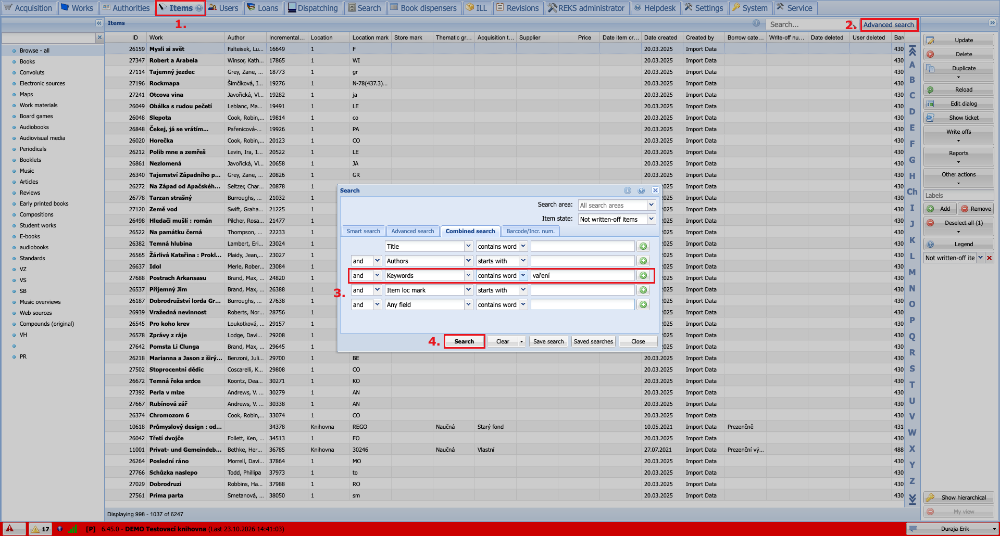Filter by letter Ch in index
Viewport: 1000px width, 536px height.
pos(913,191)
